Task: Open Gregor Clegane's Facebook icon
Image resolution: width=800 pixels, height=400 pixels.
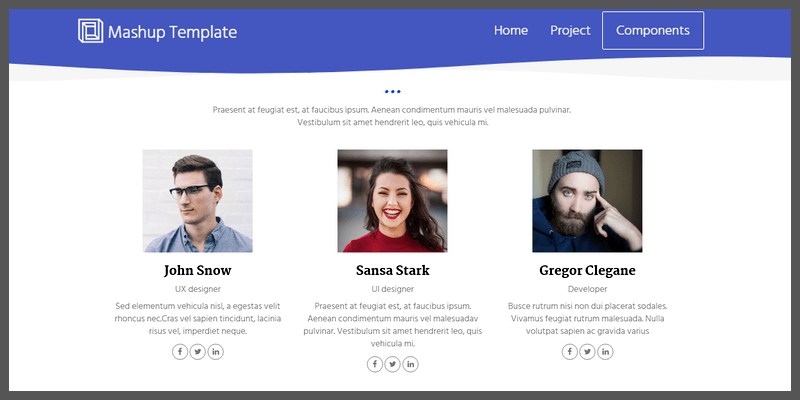Action: [570, 352]
